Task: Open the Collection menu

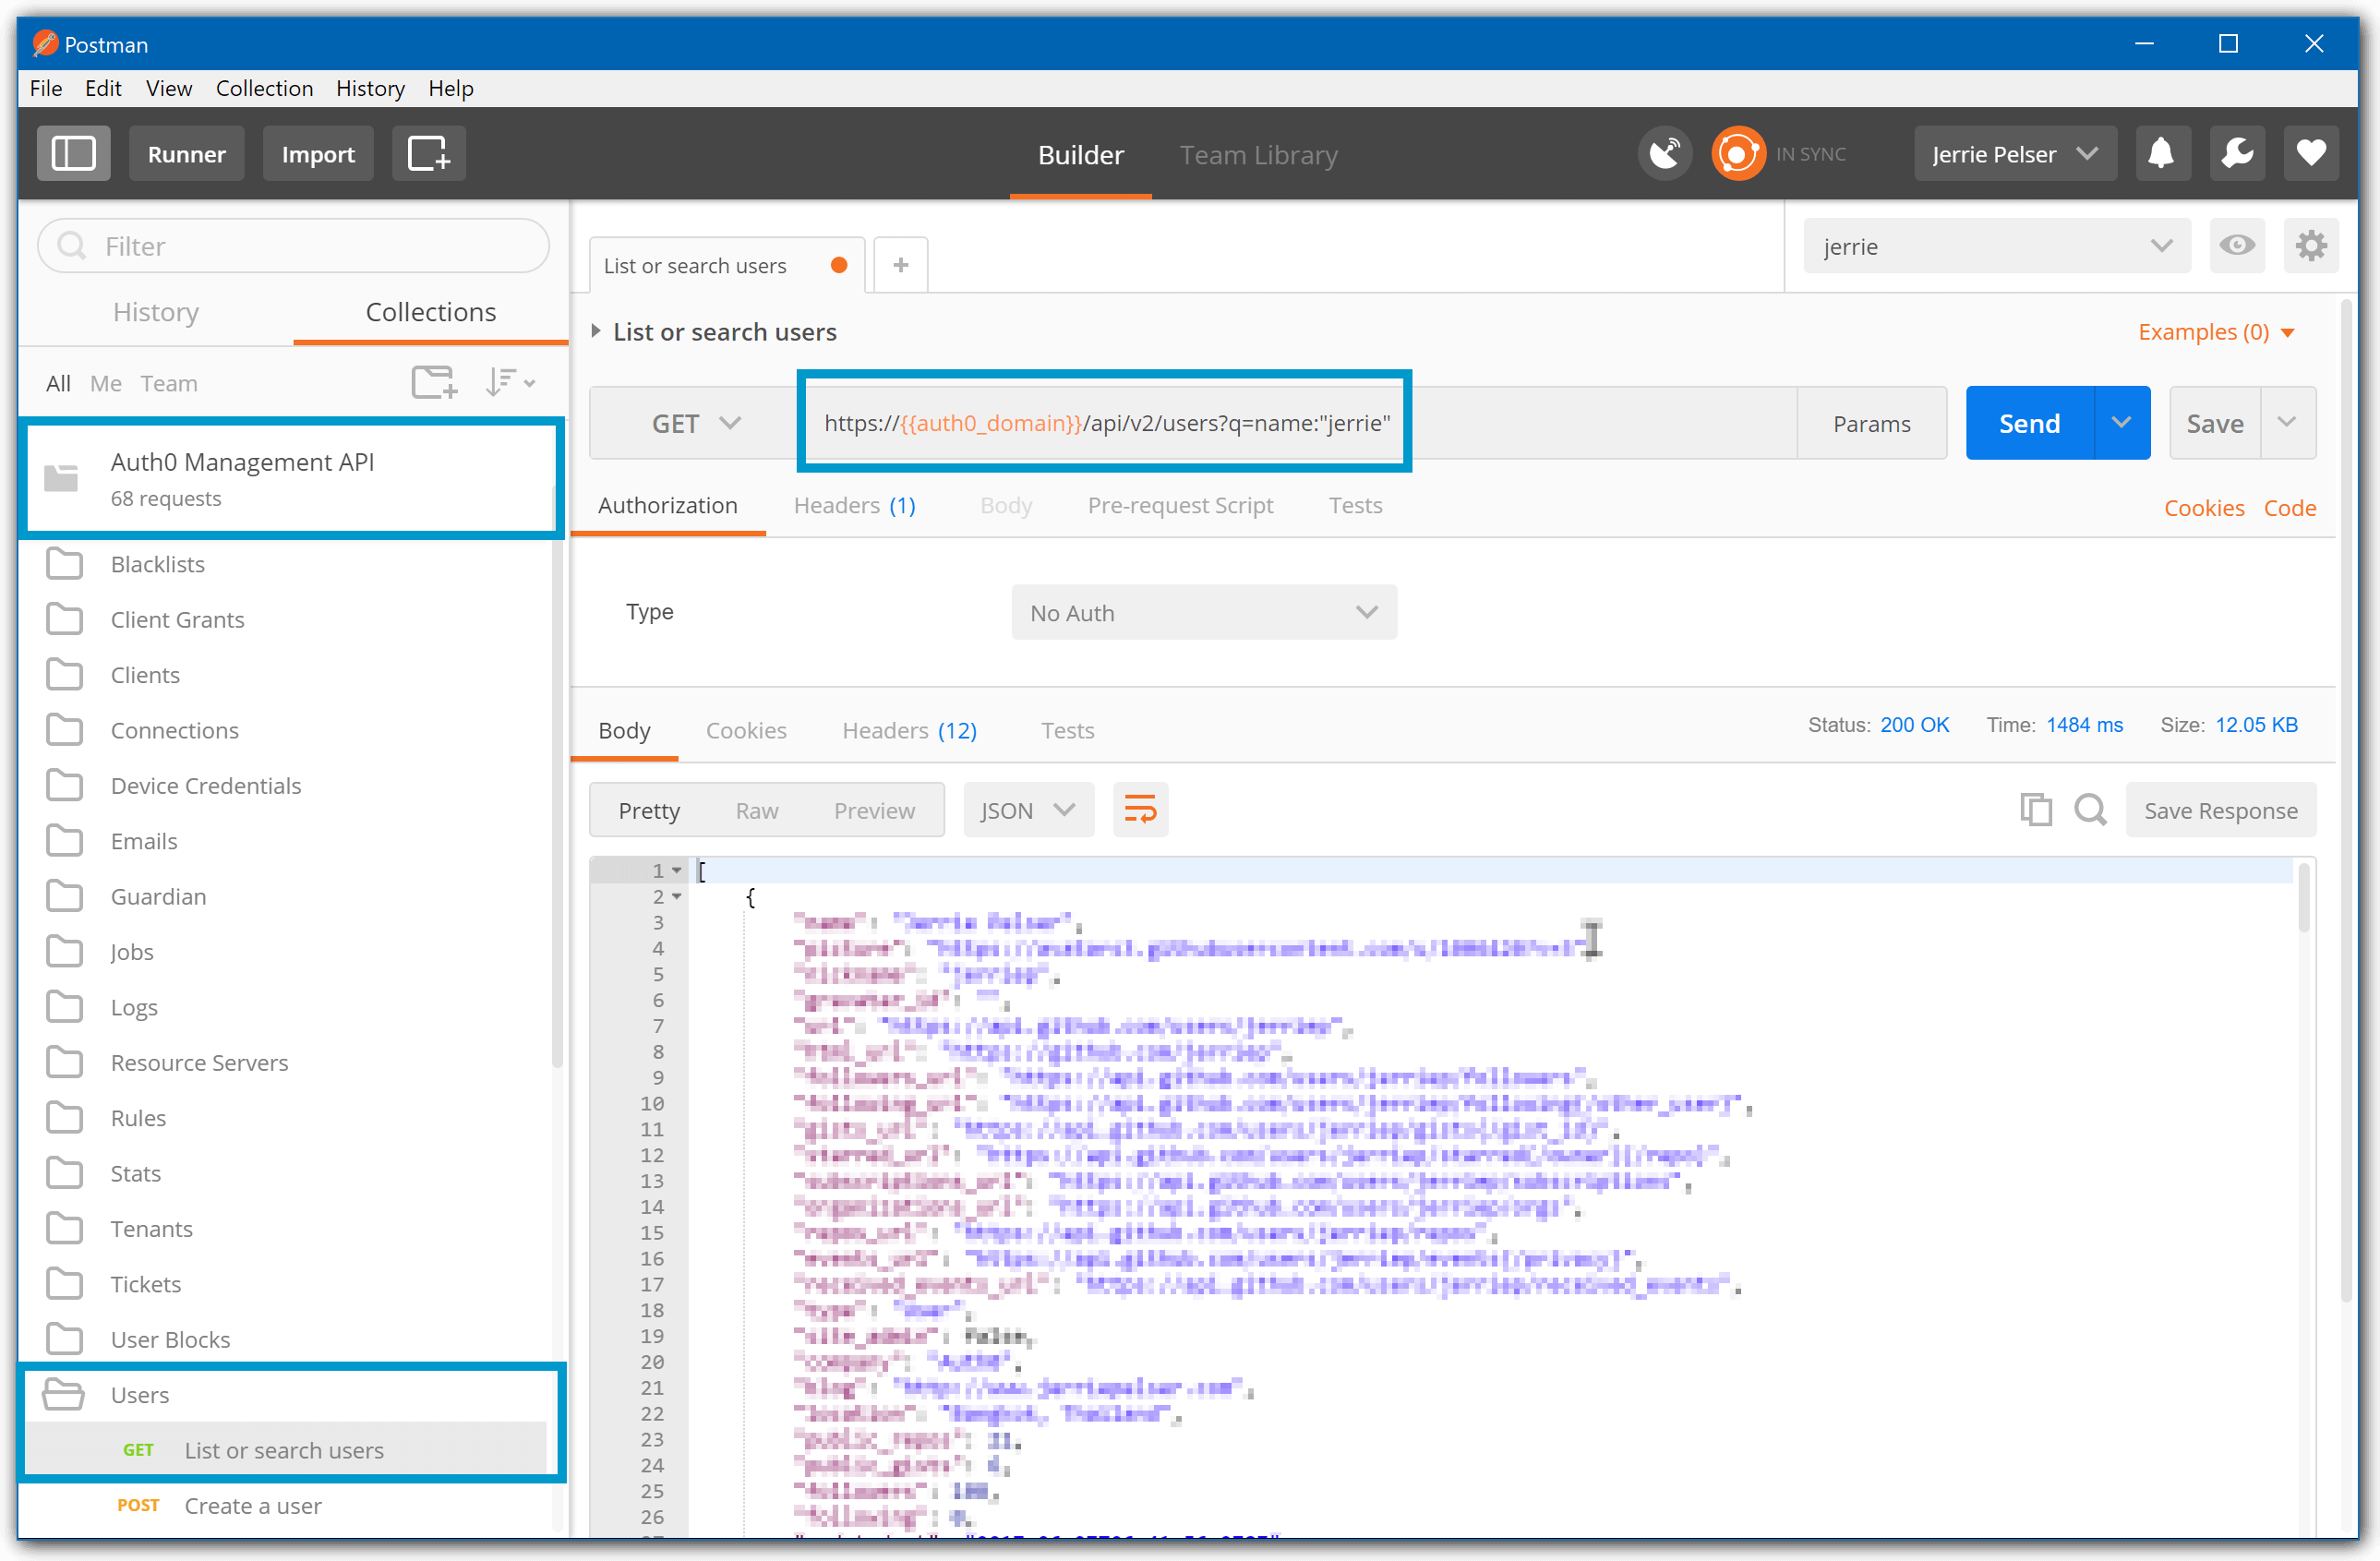Action: tap(264, 88)
